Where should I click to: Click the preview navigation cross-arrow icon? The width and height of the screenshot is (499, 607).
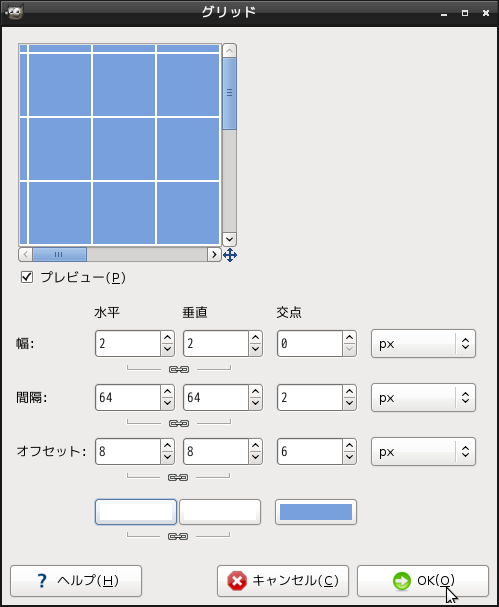(x=230, y=255)
